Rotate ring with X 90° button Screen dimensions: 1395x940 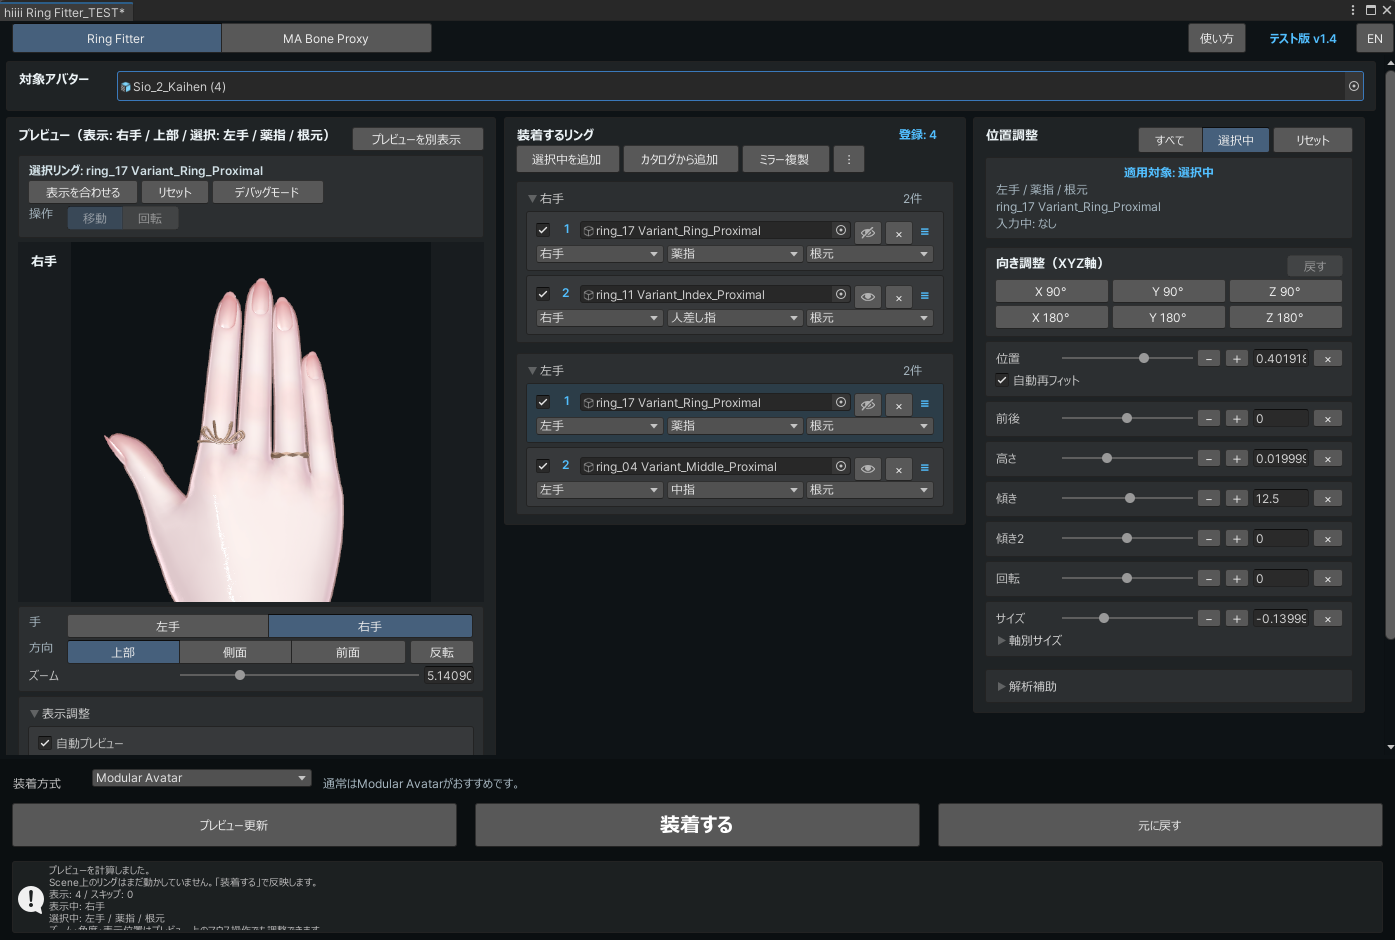(x=1051, y=291)
